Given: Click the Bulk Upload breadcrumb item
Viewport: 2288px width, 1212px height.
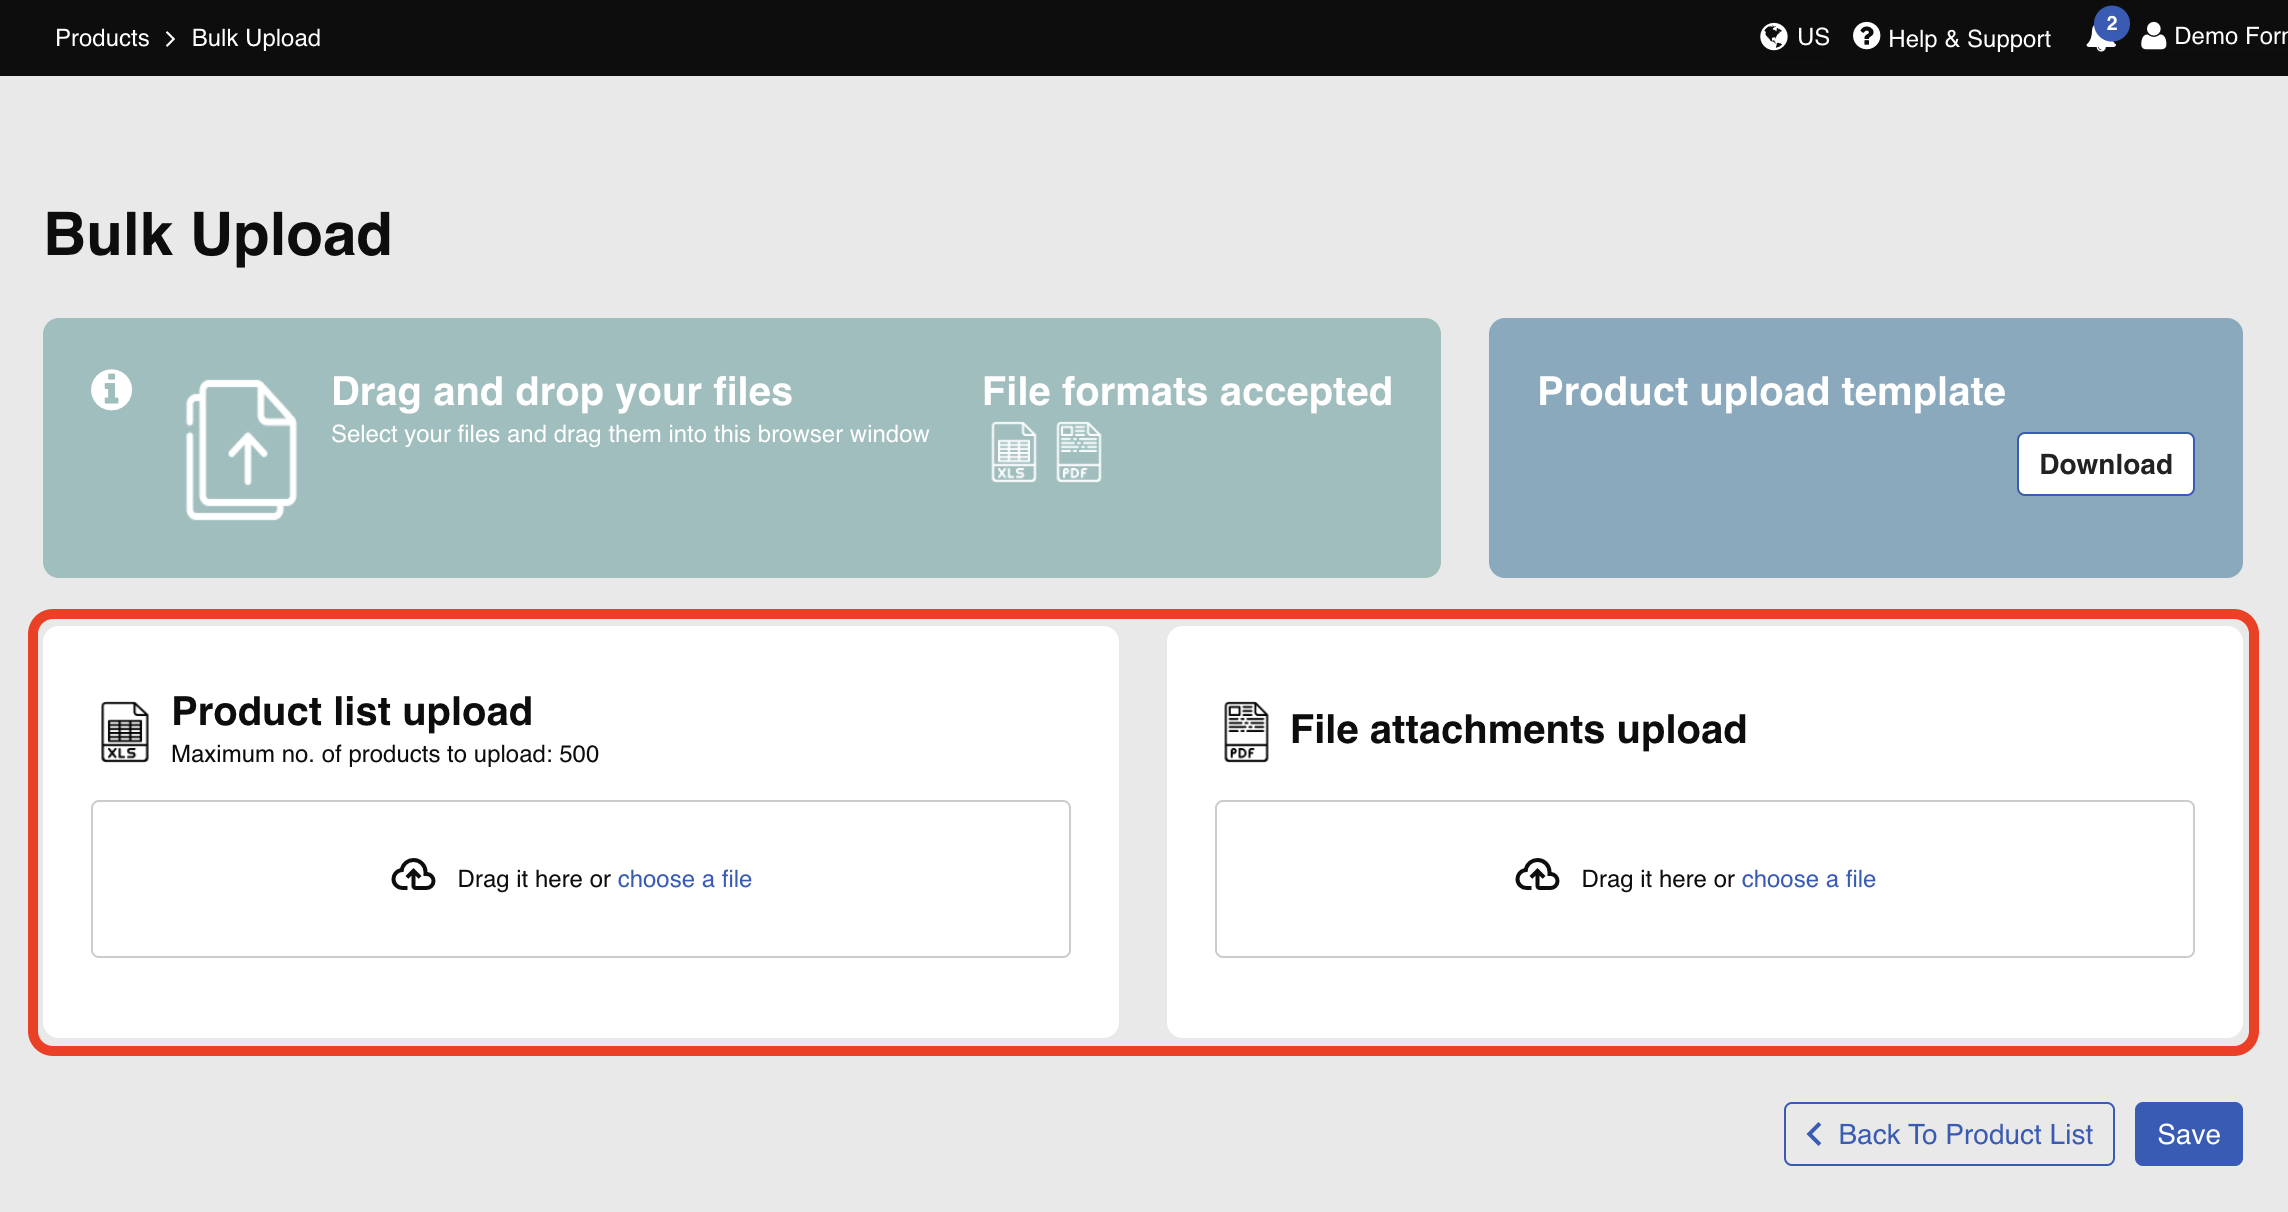Looking at the screenshot, I should click(256, 38).
